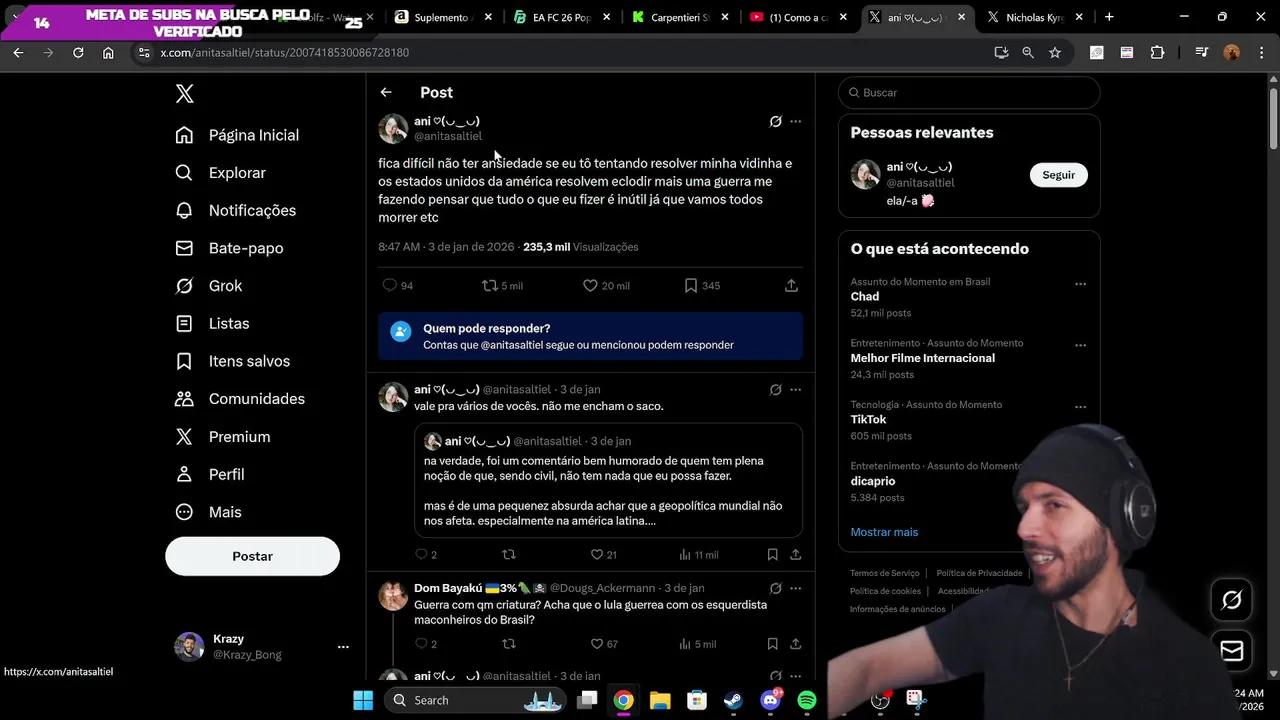Open more options on the main post
Viewport: 1280px width, 720px height.
pyautogui.click(x=796, y=122)
